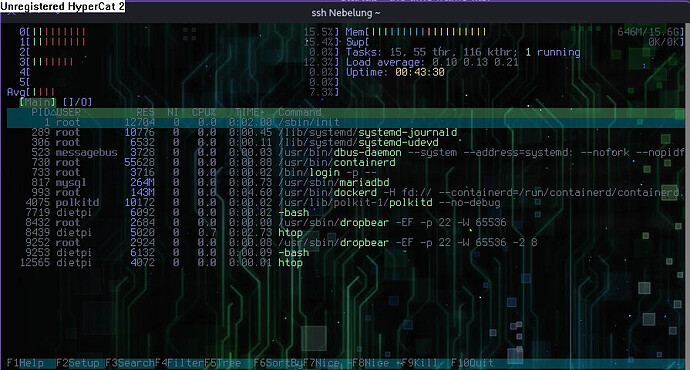The width and height of the screenshot is (690, 370).
Task: Switch to the I/O tab
Action: click(x=77, y=102)
